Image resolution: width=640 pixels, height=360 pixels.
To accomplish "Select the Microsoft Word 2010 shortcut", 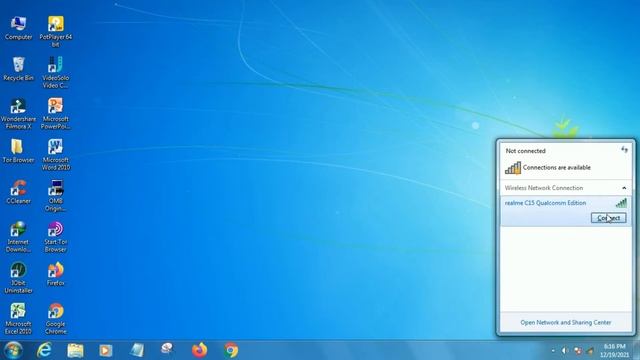I will coord(56,155).
